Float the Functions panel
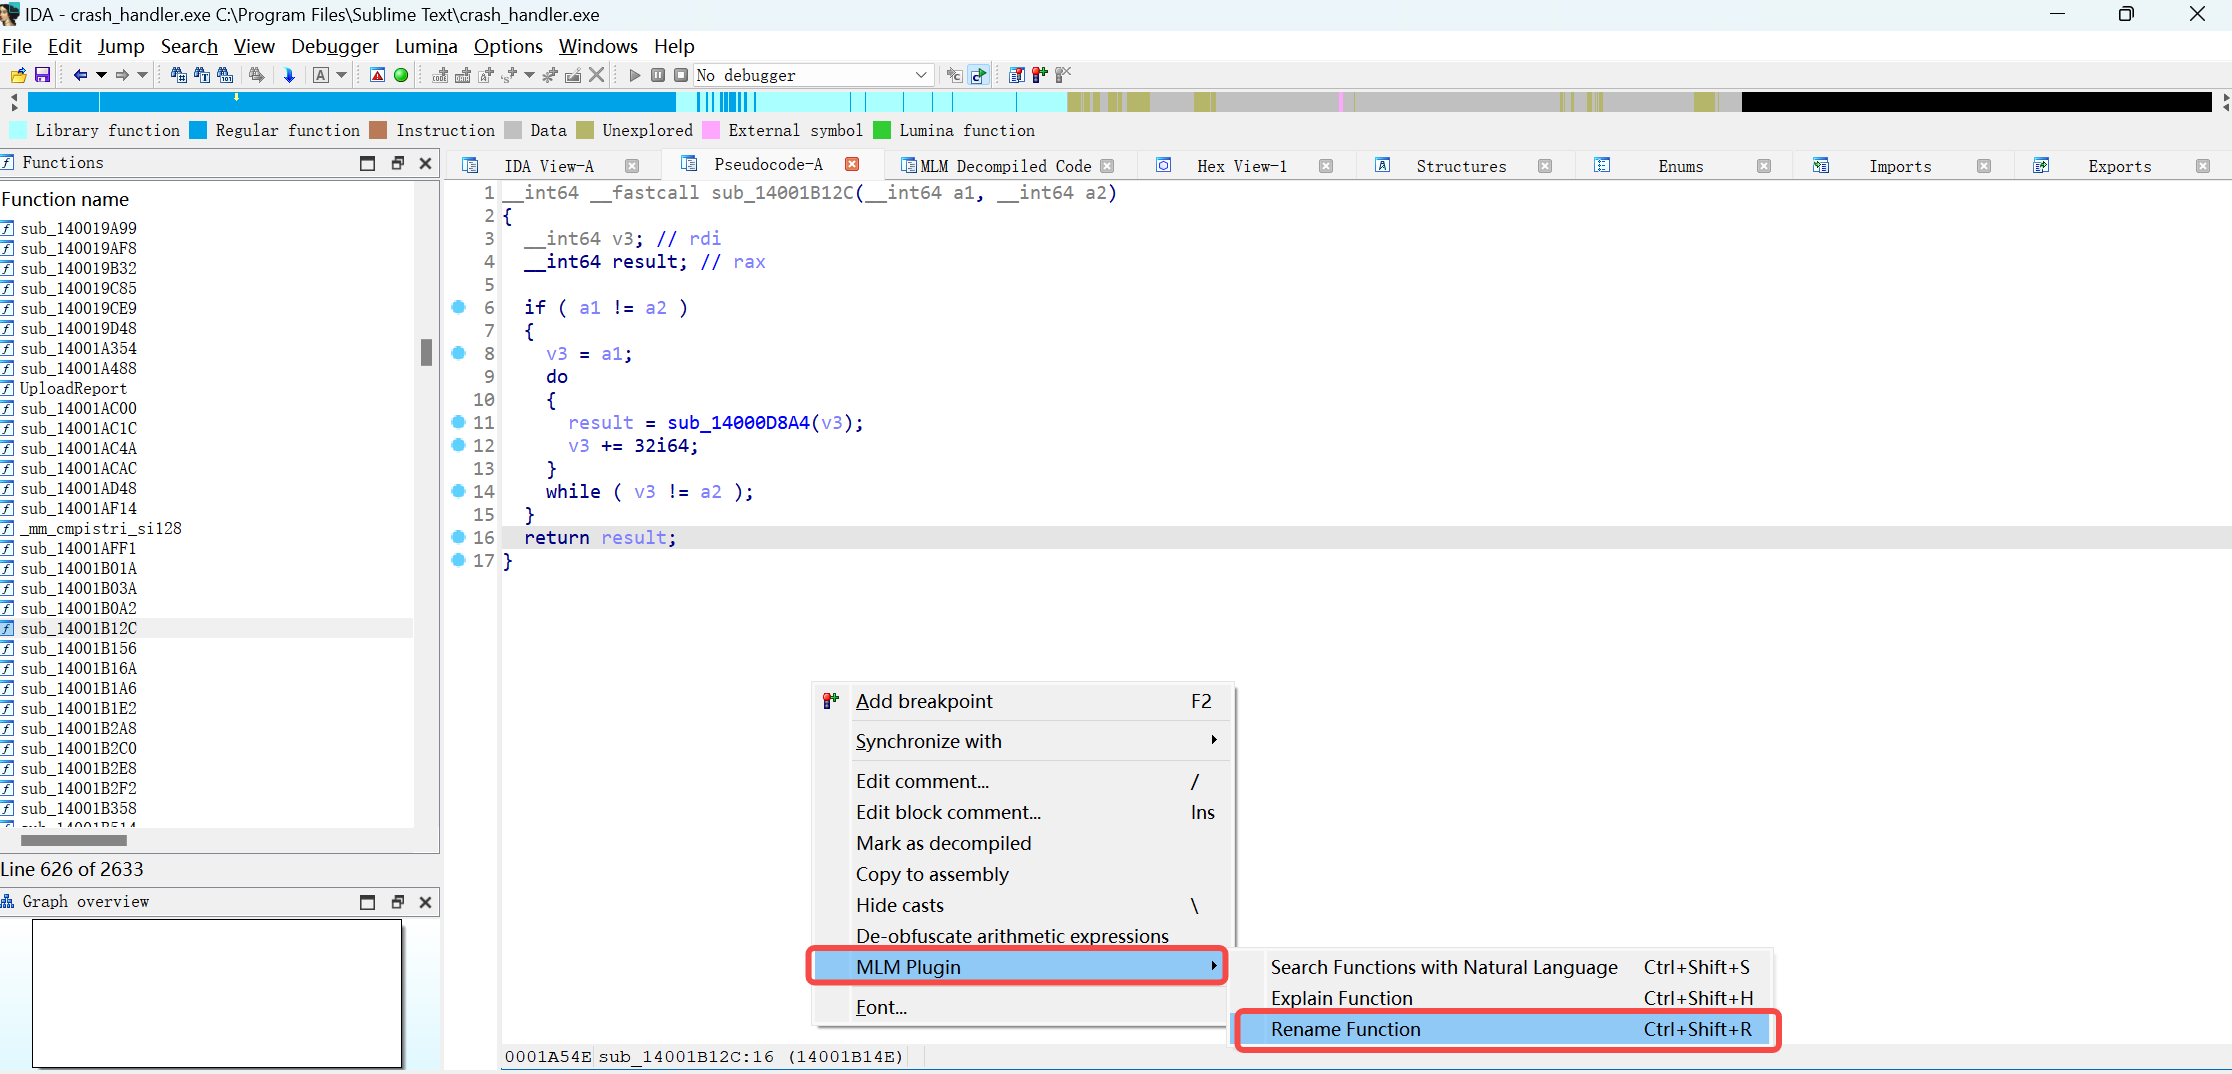Image resolution: width=2232 pixels, height=1074 pixels. pos(397,163)
